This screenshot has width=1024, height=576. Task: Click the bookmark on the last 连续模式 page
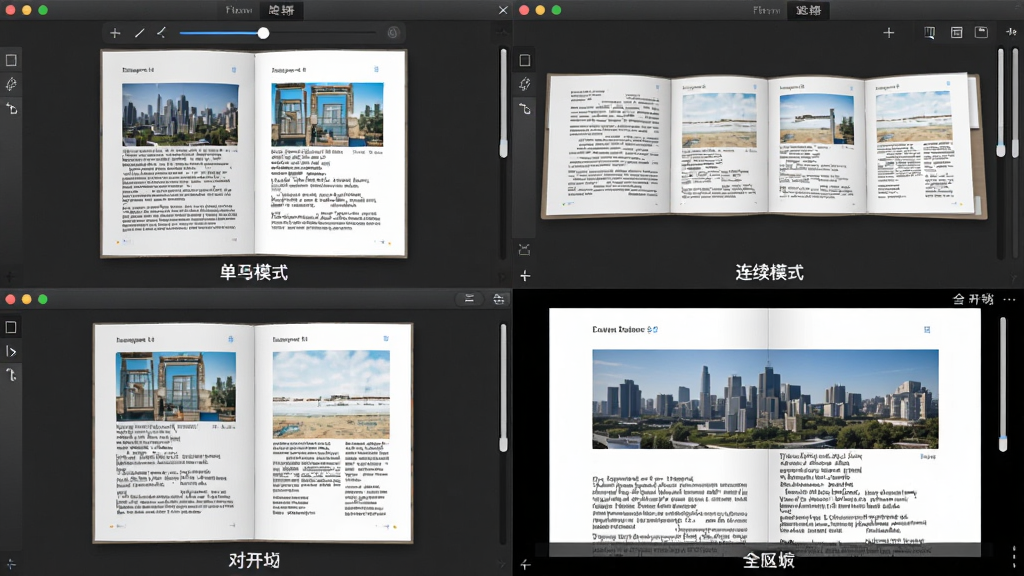(948, 84)
